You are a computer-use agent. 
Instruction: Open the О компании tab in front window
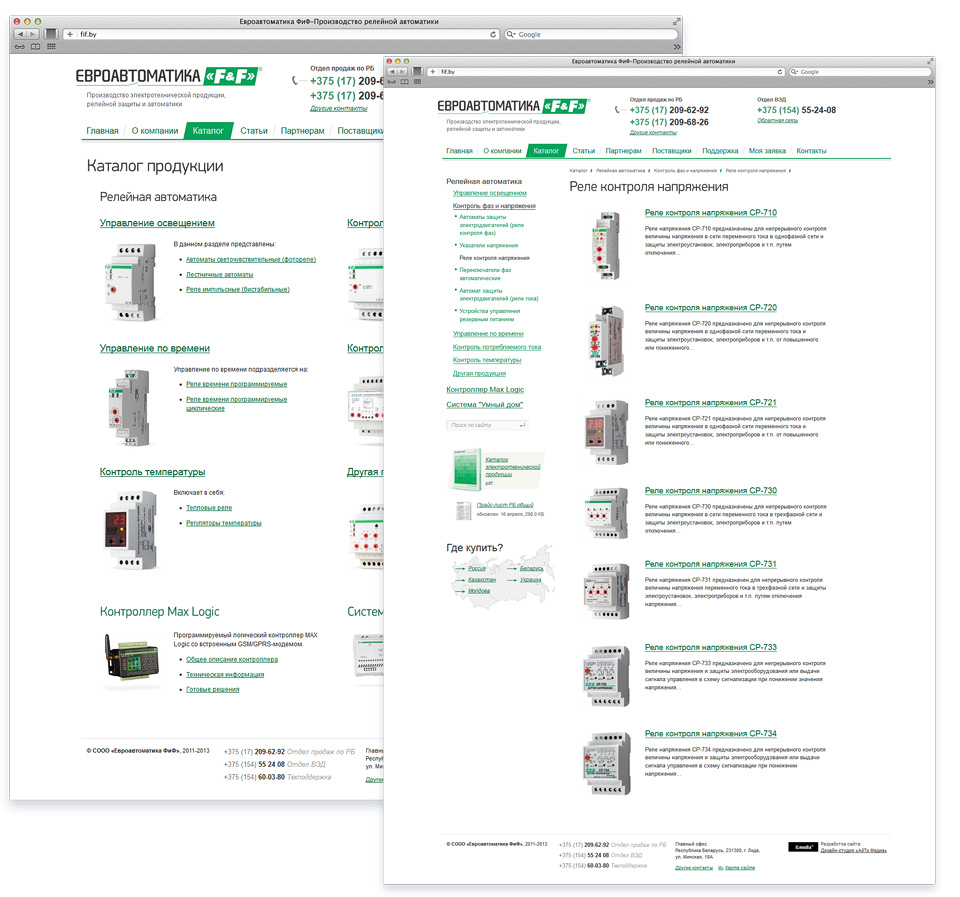502,151
